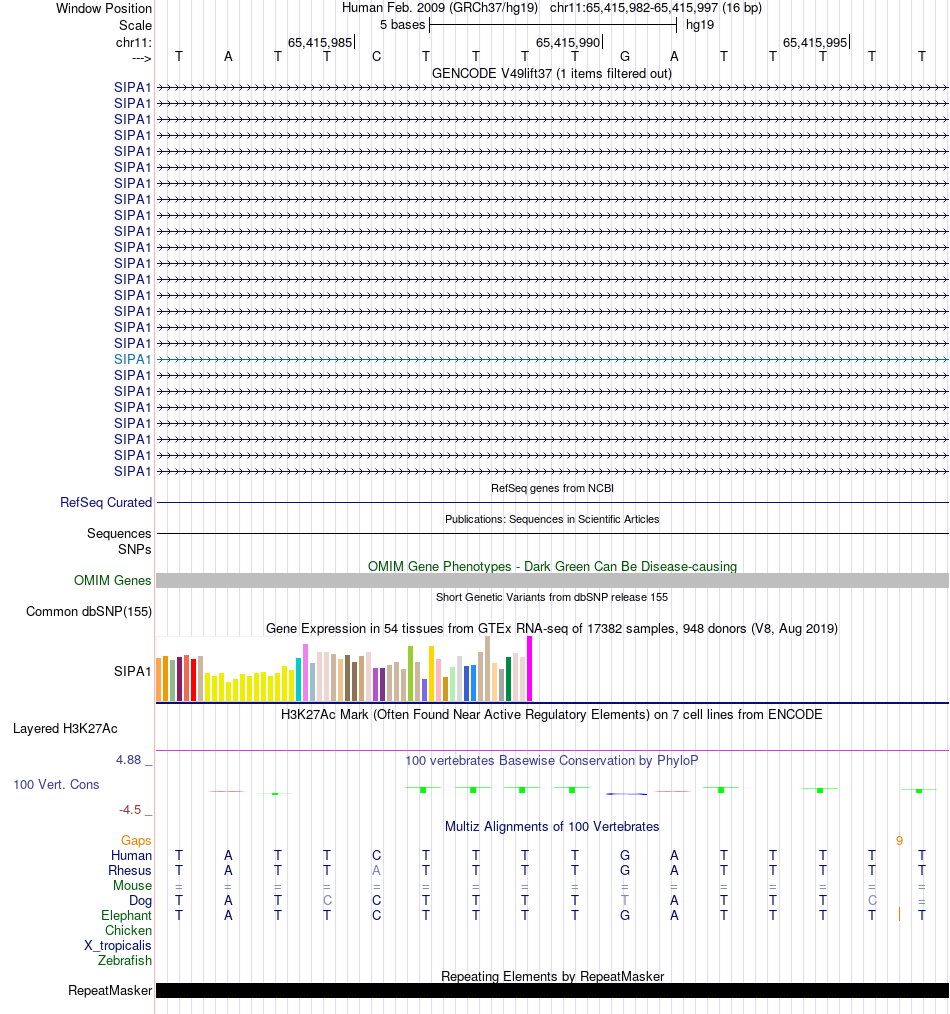Viewport: 950px width, 1014px height.
Task: Click the Window Position label
Action: [103, 8]
